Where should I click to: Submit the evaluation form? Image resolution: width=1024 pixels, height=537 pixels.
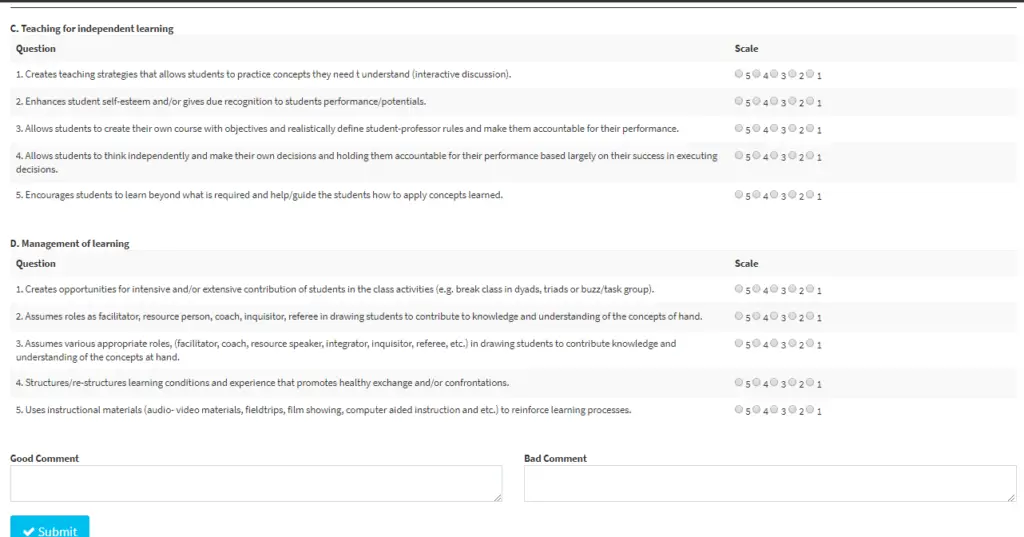click(x=50, y=528)
